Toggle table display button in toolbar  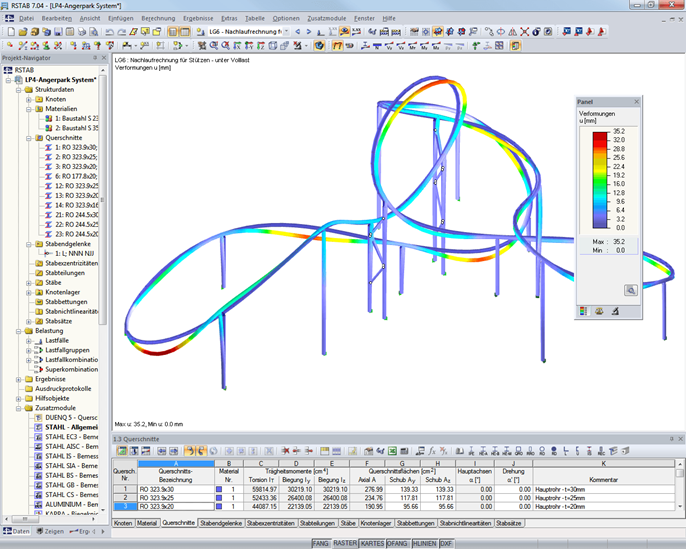(185, 31)
